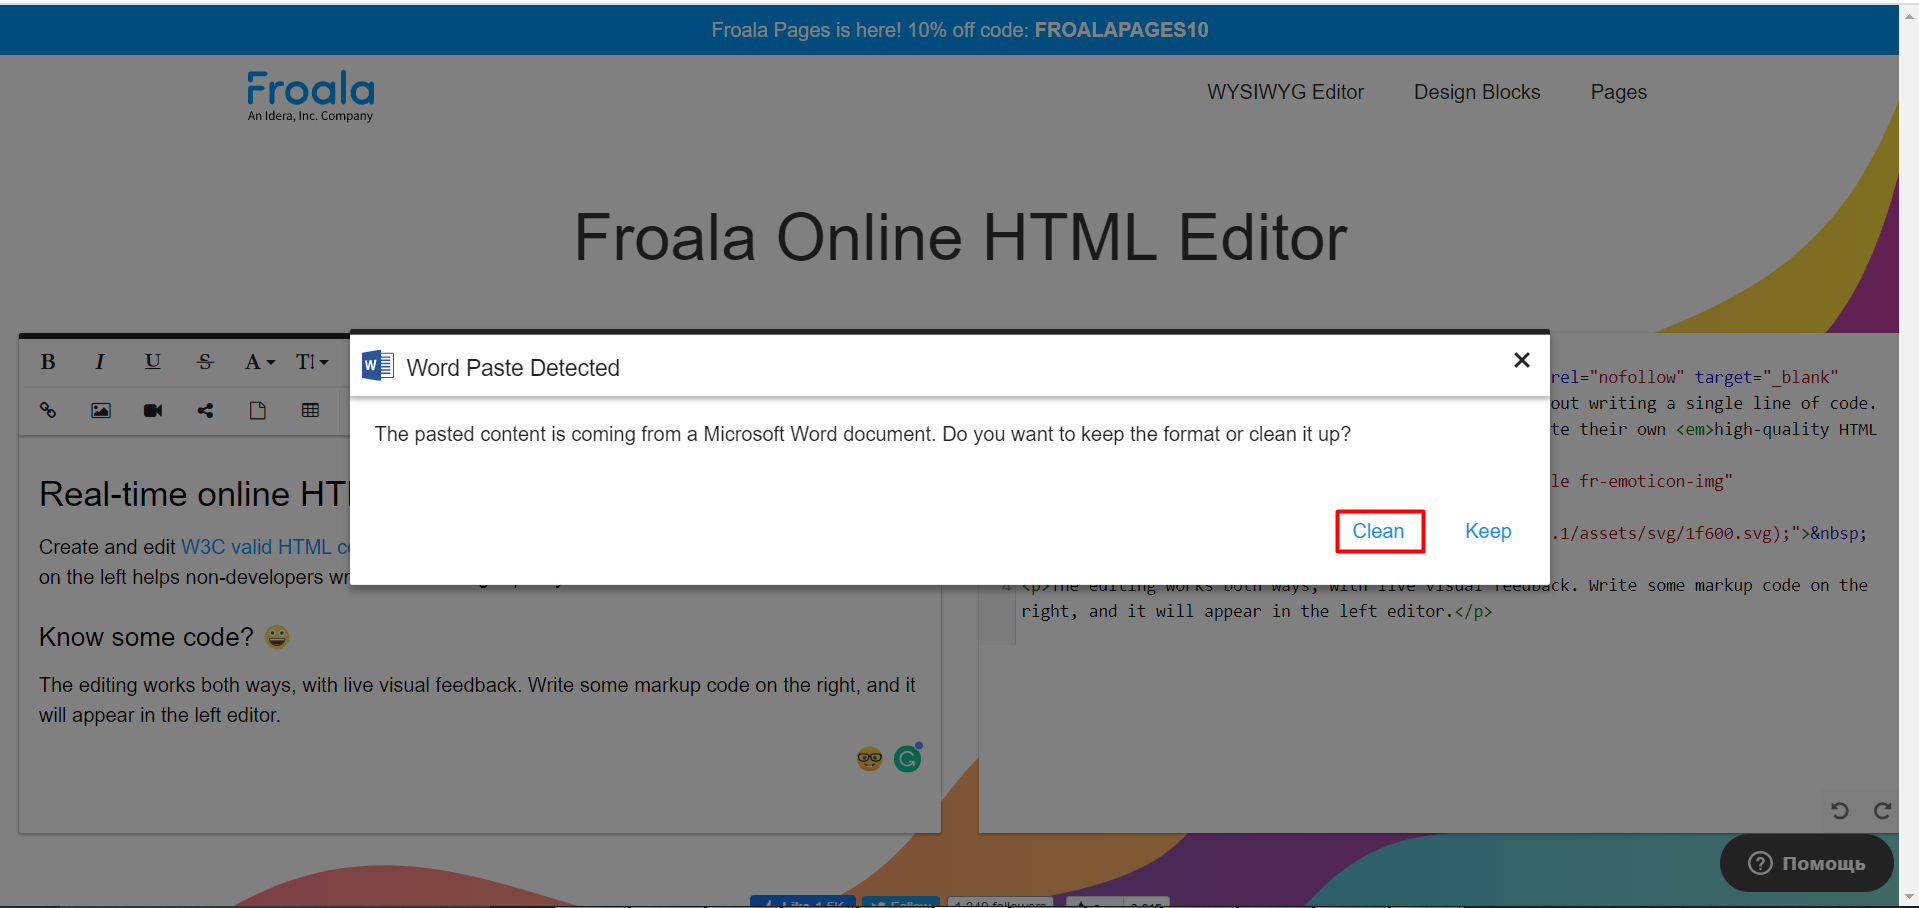Screen dimensions: 1919x908
Task: Open Design Blocks nav item
Action: click(1477, 92)
